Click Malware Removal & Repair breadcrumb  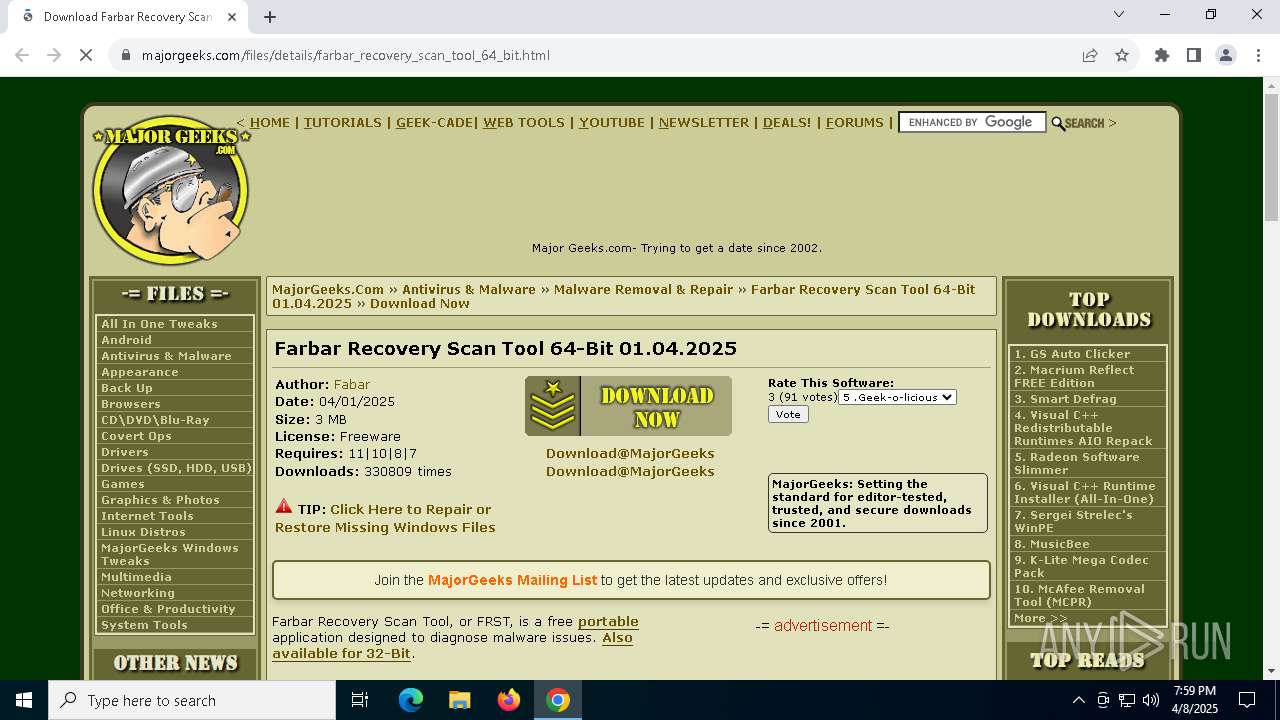coord(643,289)
